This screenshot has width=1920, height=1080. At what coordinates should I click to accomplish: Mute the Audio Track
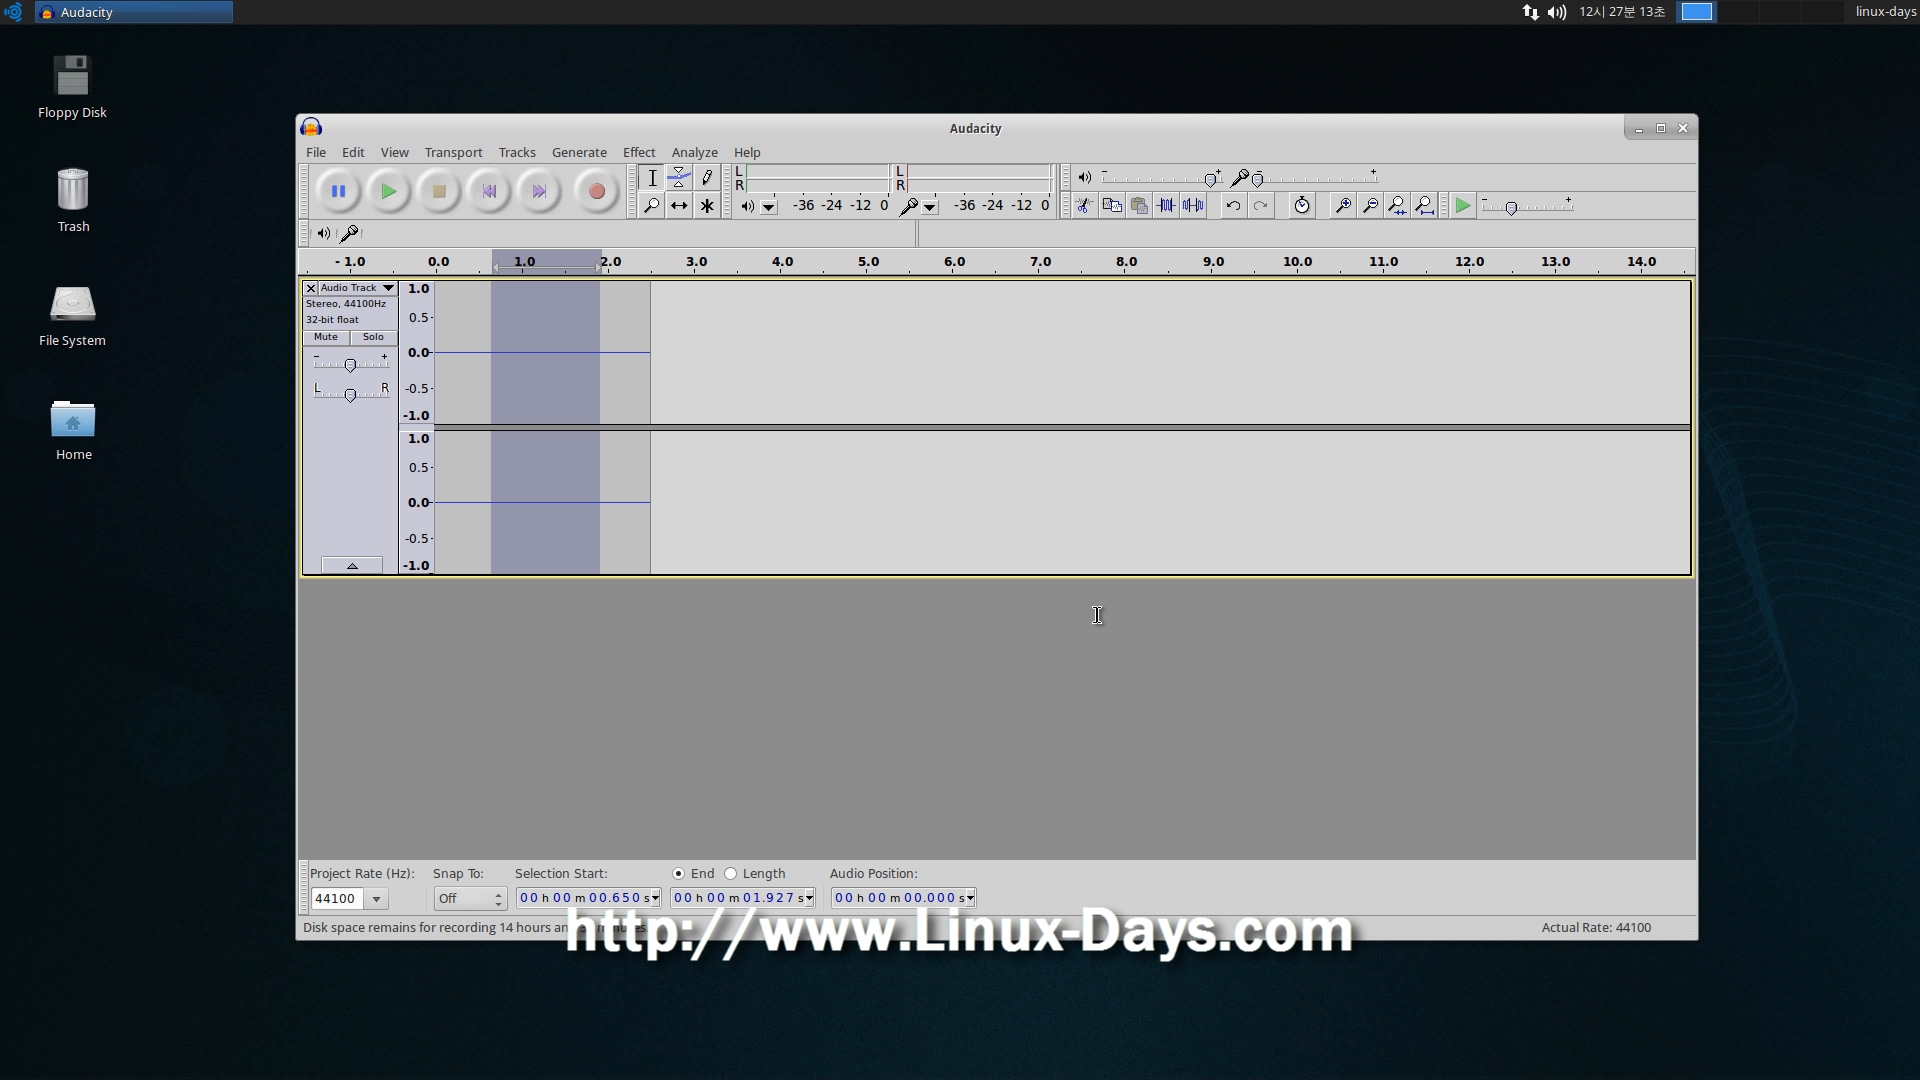[326, 337]
